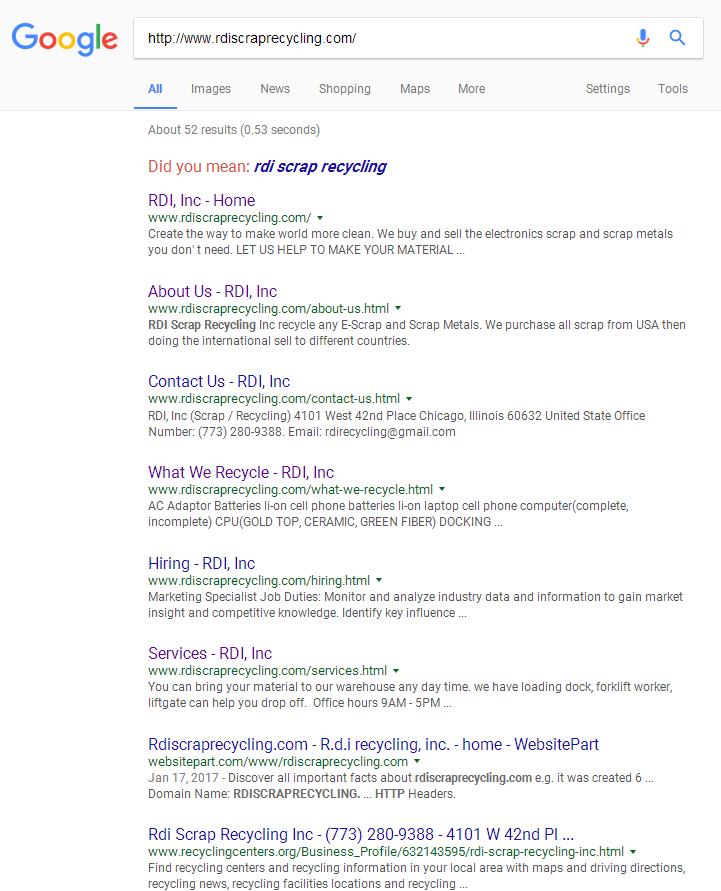Click the green websitepart.com/www/rdiscraprecycling.com URL
This screenshot has height=891, width=721.
pyautogui.click(x=278, y=761)
